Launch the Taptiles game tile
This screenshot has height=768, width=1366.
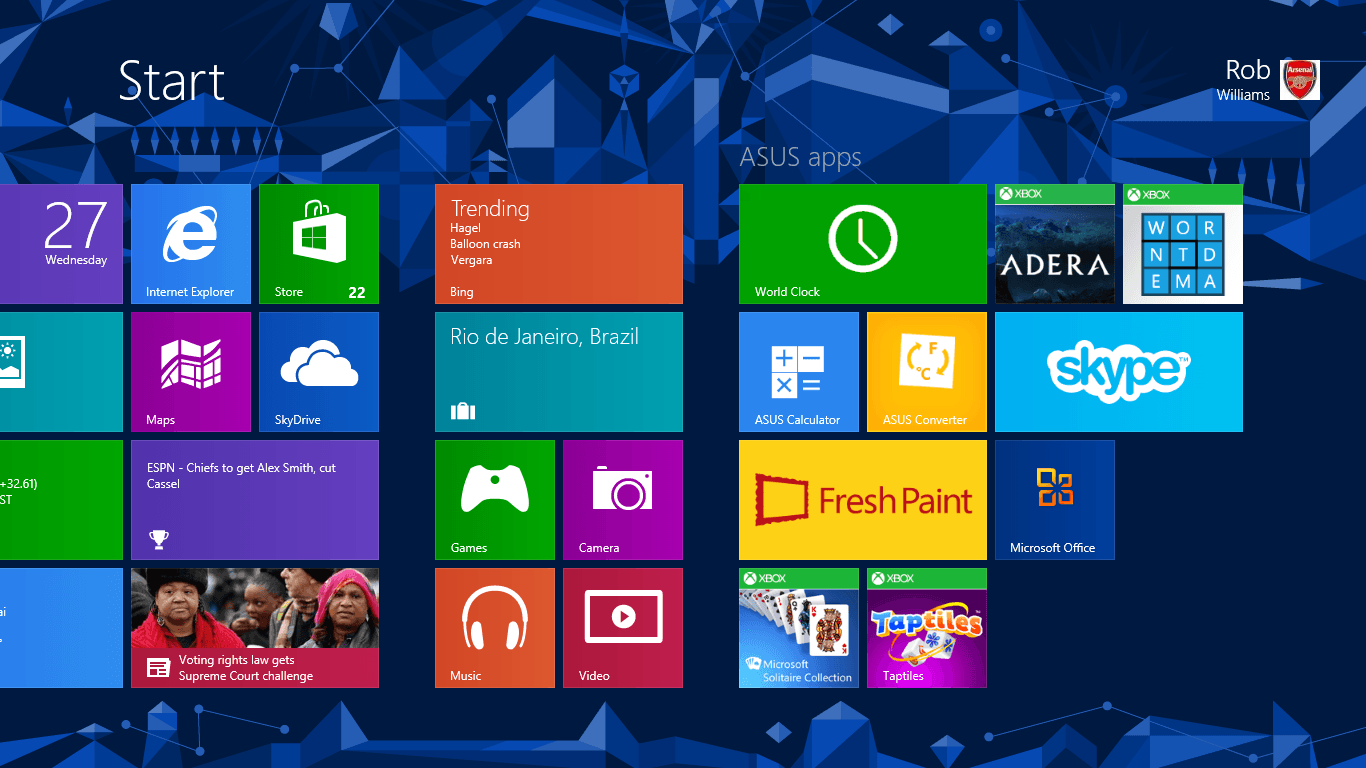pyautogui.click(x=927, y=627)
